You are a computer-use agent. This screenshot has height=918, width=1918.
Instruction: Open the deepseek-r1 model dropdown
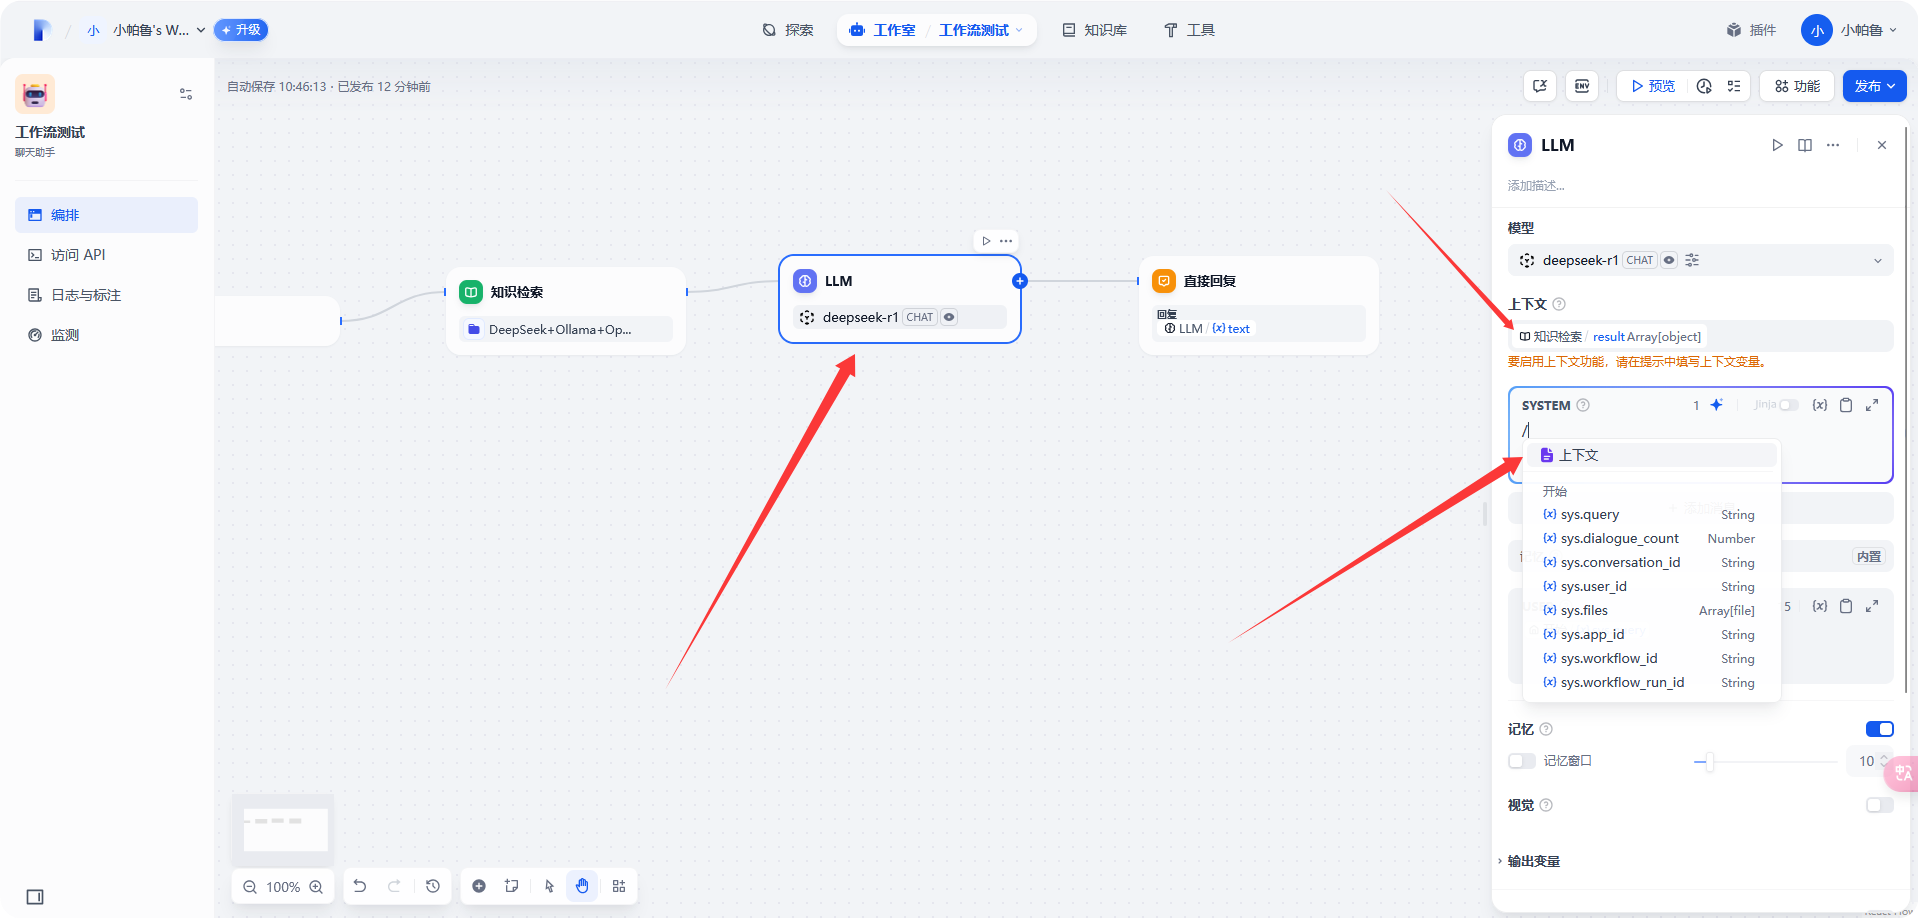point(1700,260)
